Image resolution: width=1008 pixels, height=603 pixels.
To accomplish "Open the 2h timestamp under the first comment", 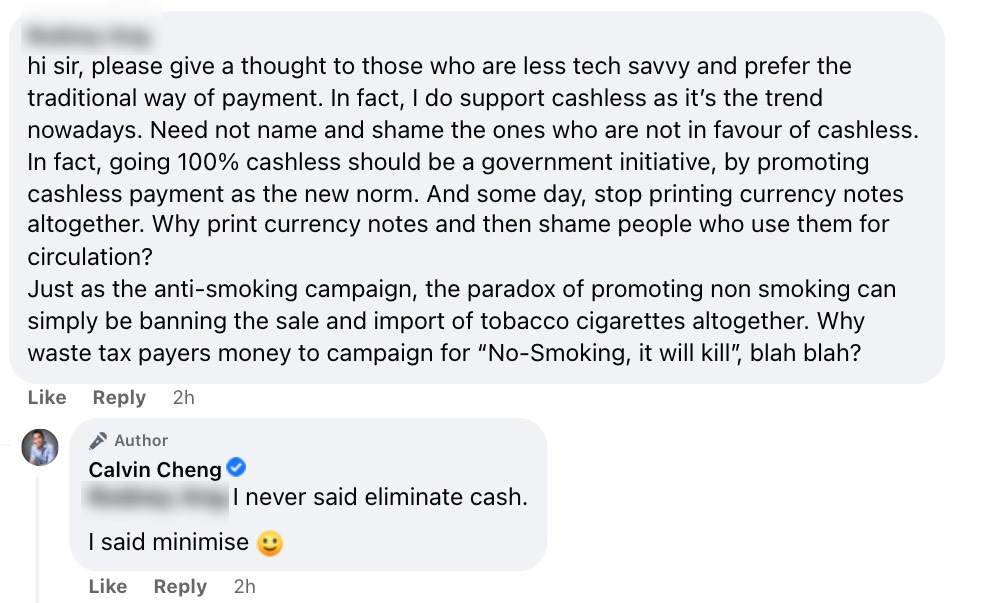I will tap(183, 397).
